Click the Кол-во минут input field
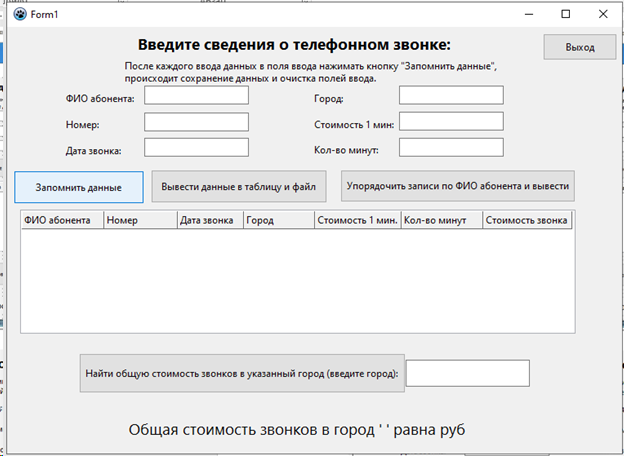 [x=451, y=148]
